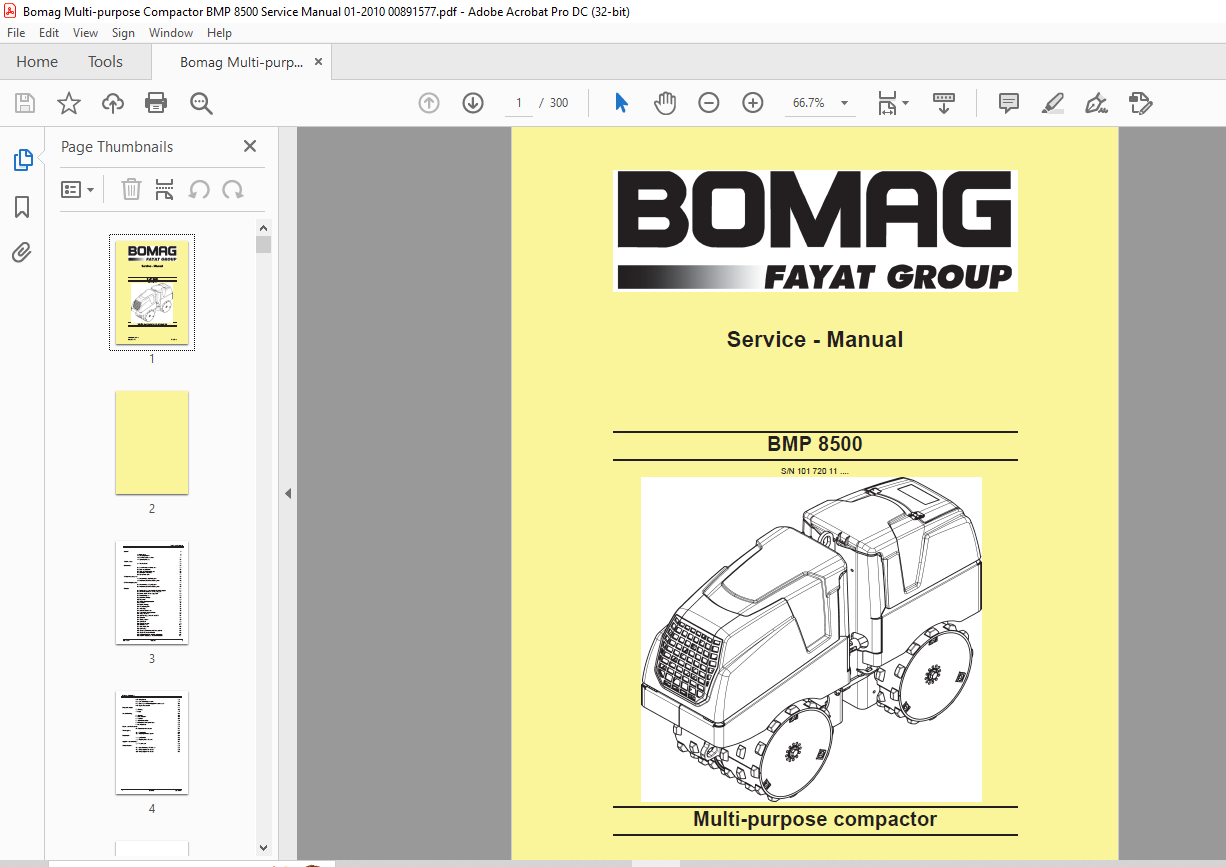The image size is (1226, 867).
Task: Activate the Hand pan tool
Action: [x=665, y=103]
